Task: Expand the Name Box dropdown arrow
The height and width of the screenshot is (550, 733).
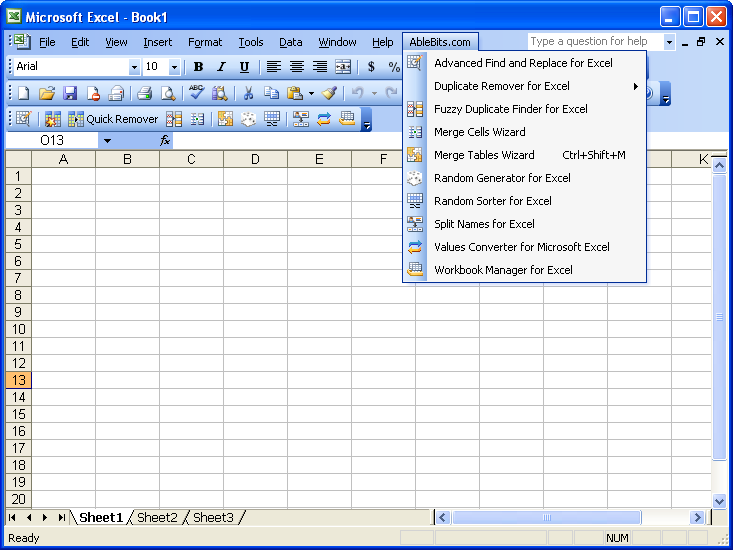Action: [x=108, y=141]
